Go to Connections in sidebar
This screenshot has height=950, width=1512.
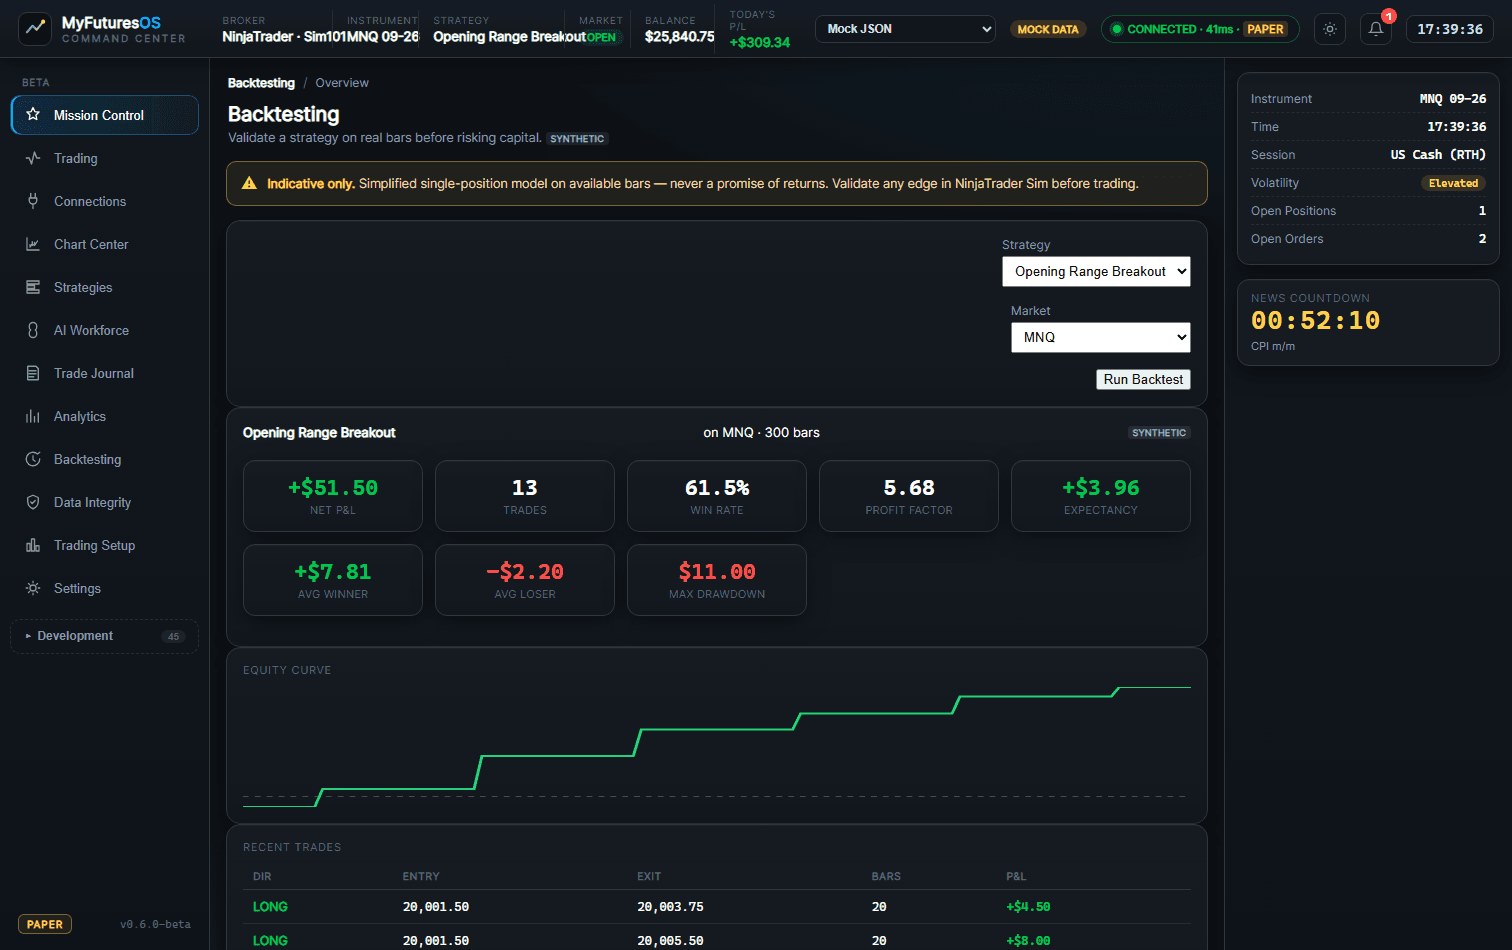tap(104, 201)
